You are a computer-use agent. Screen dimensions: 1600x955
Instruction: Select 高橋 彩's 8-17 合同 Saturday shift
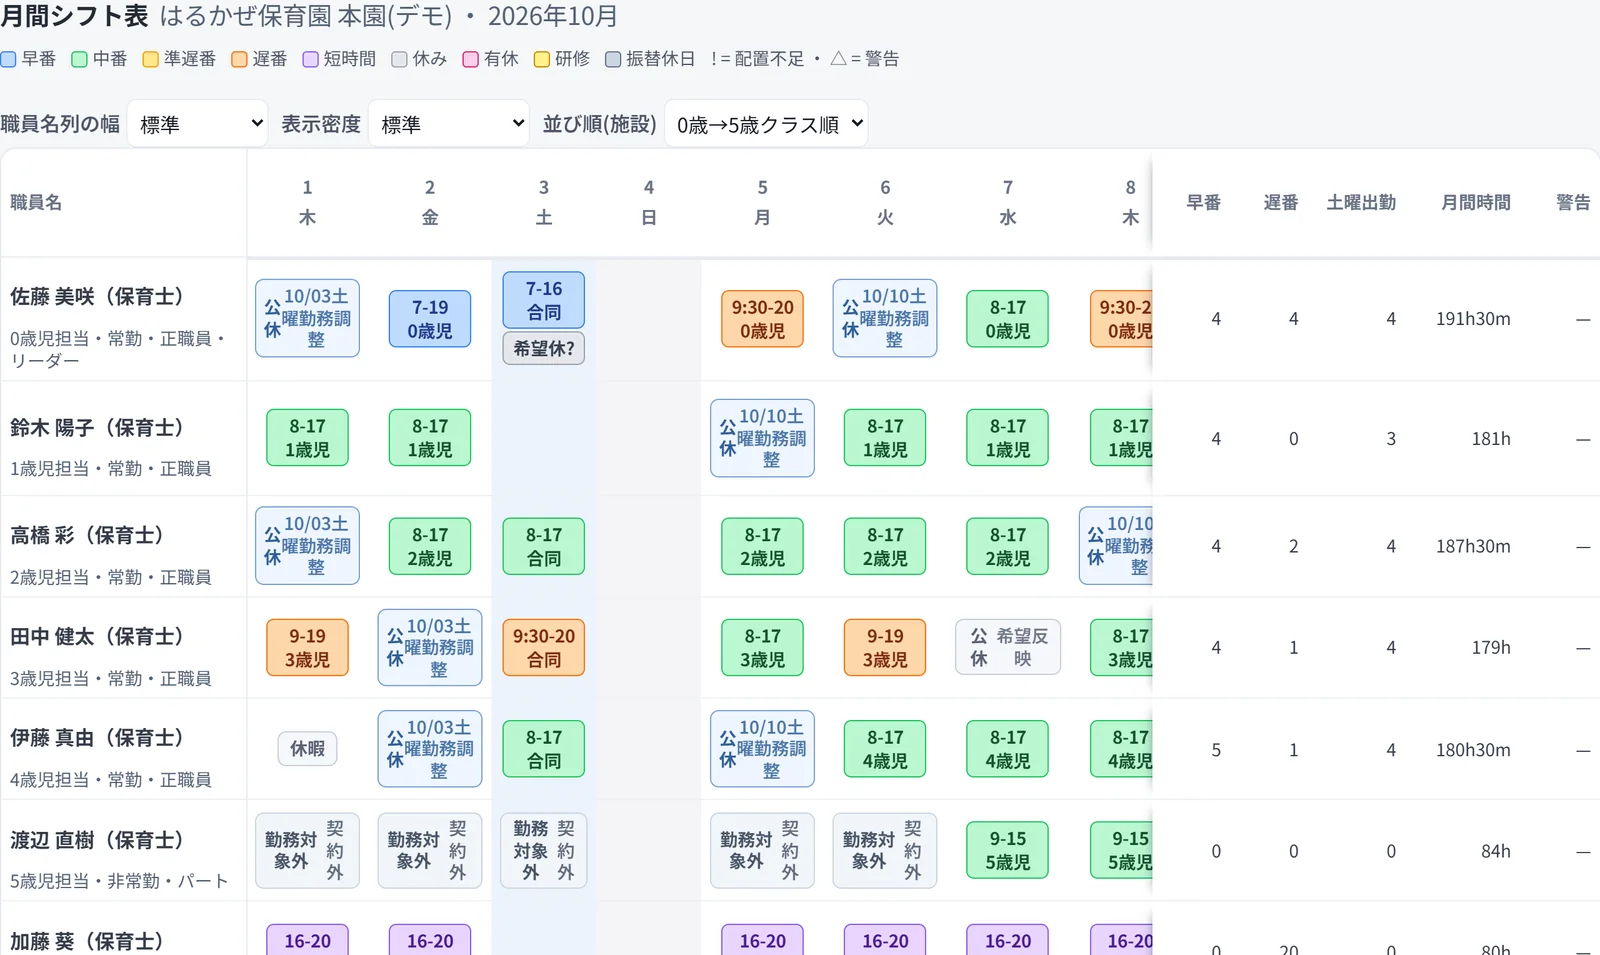544,546
